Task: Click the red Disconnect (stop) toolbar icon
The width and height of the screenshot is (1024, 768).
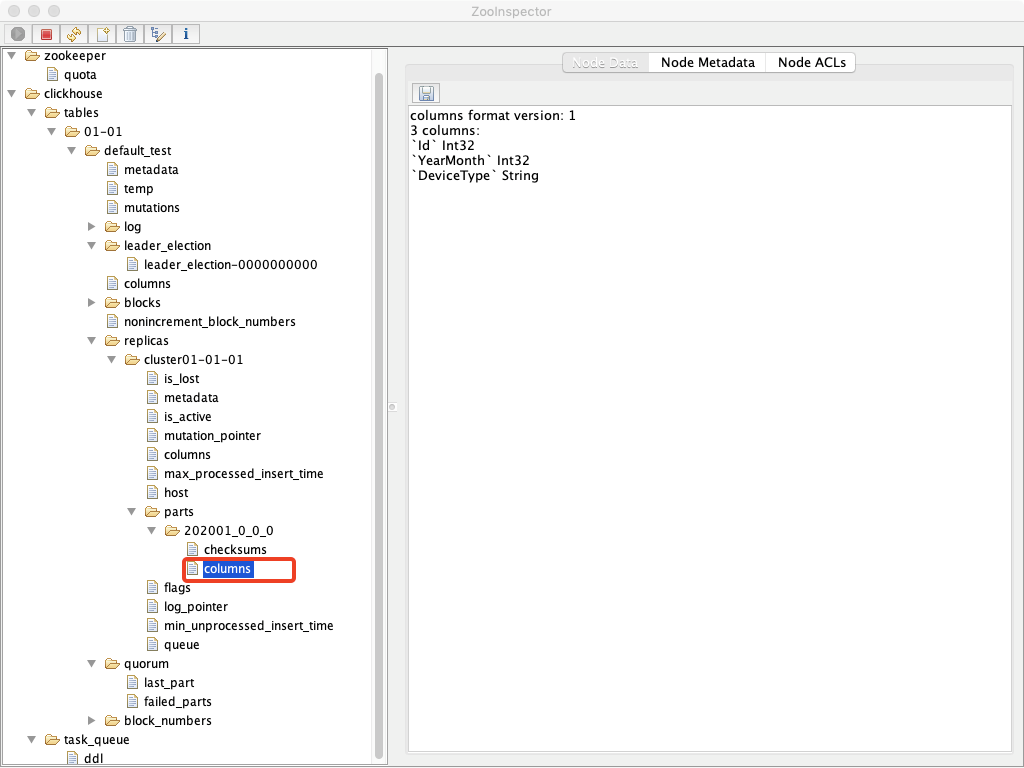Action: [x=46, y=34]
